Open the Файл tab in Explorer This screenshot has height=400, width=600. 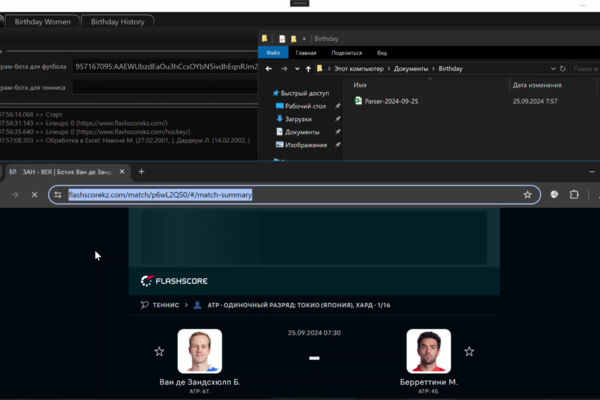[x=273, y=53]
